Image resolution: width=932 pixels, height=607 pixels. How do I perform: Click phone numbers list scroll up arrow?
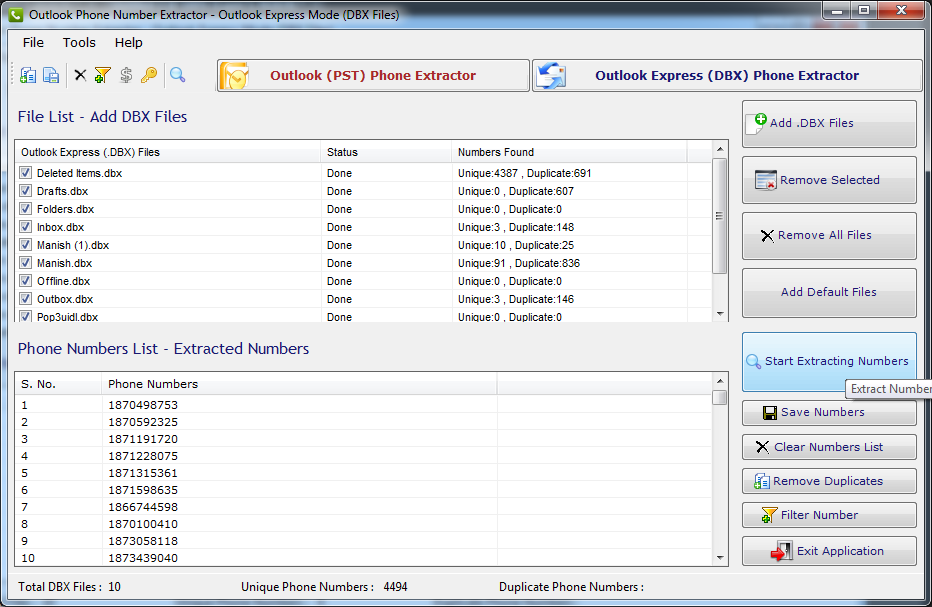click(720, 381)
